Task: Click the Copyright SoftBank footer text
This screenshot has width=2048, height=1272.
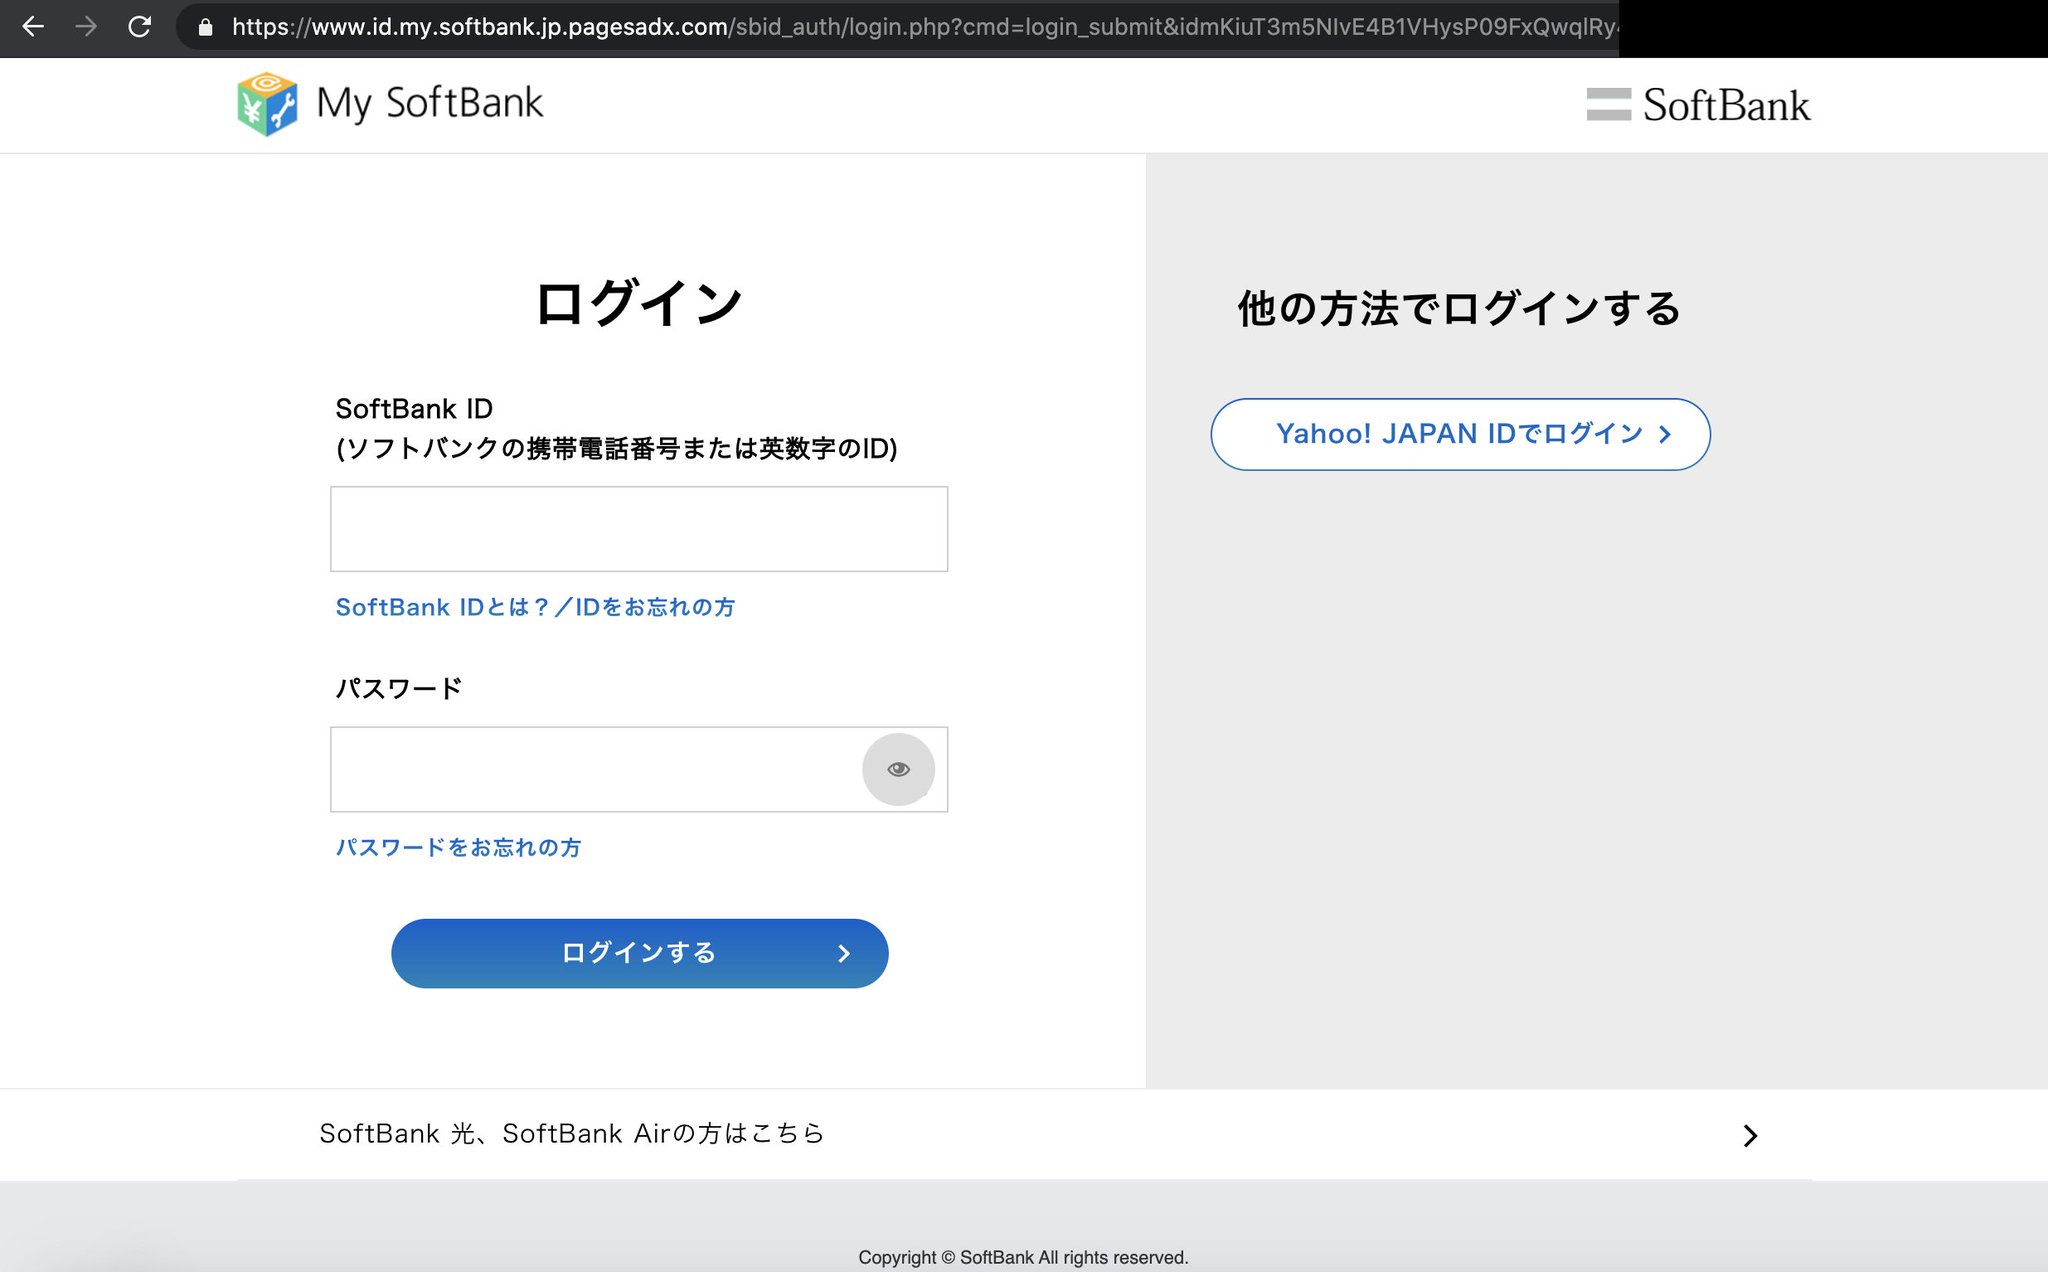Action: [1023, 1257]
